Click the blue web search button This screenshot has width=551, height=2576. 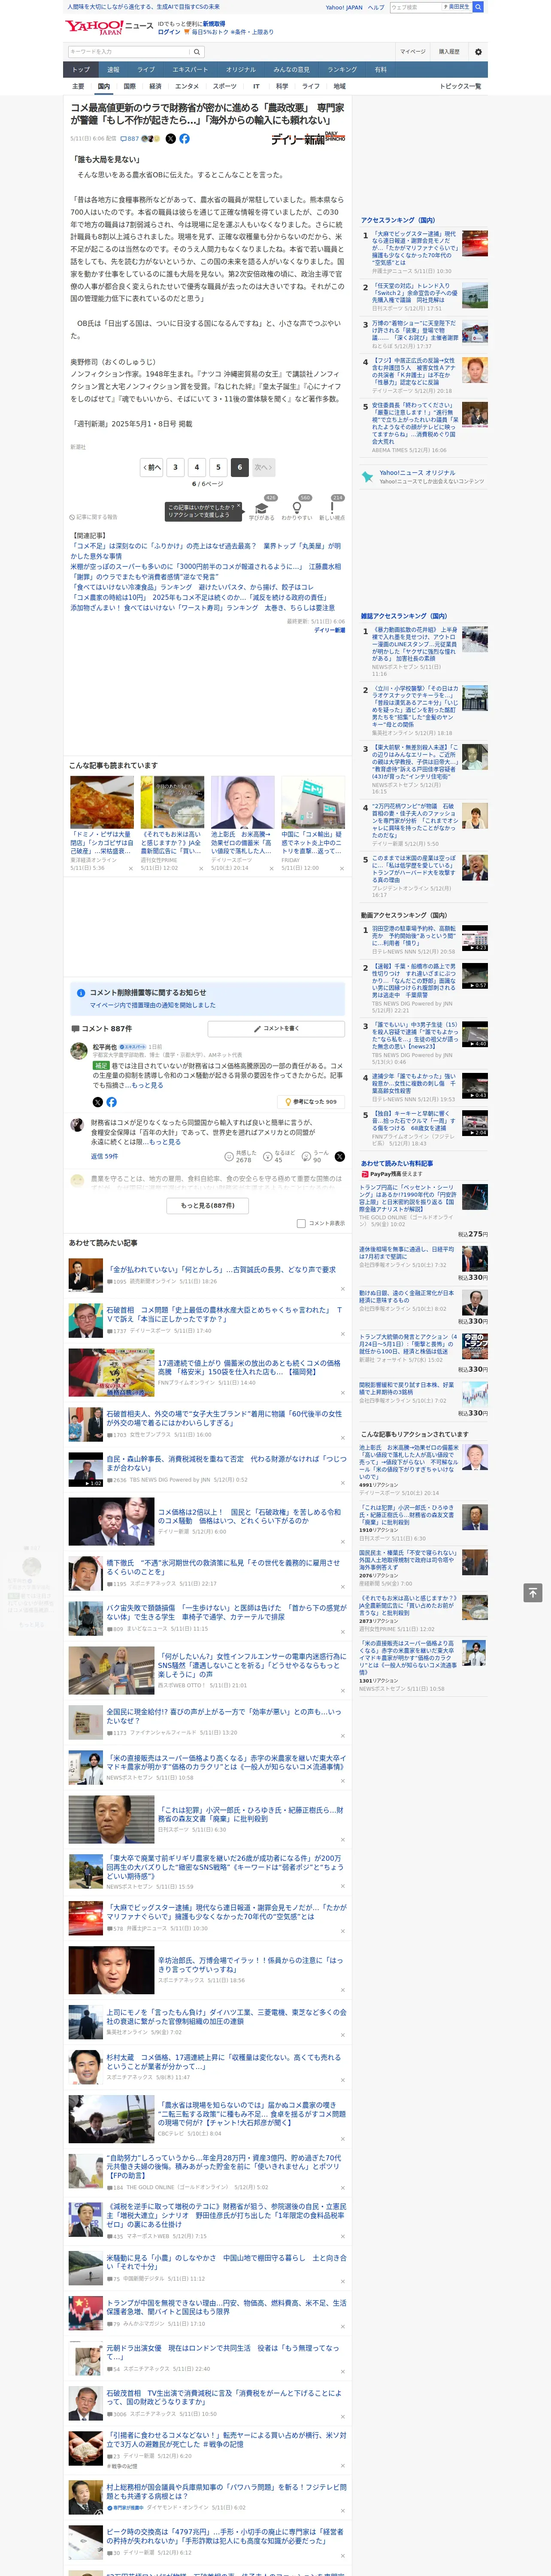coord(478,7)
